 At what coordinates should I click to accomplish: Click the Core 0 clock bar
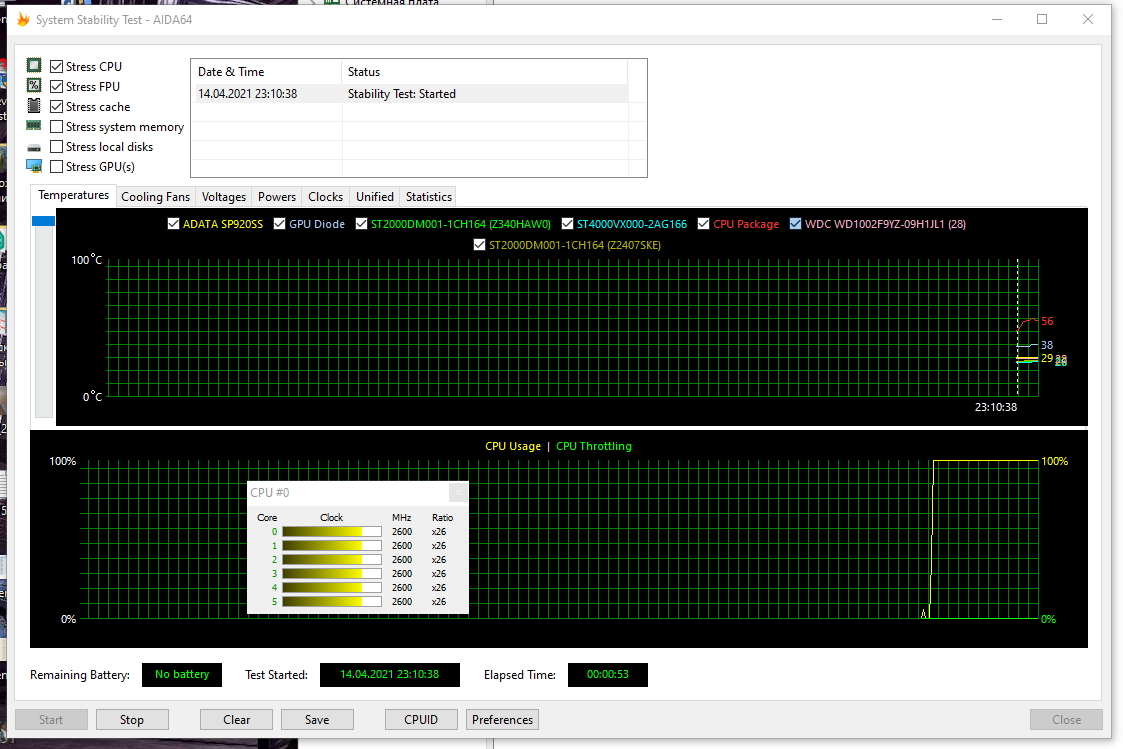coord(332,531)
